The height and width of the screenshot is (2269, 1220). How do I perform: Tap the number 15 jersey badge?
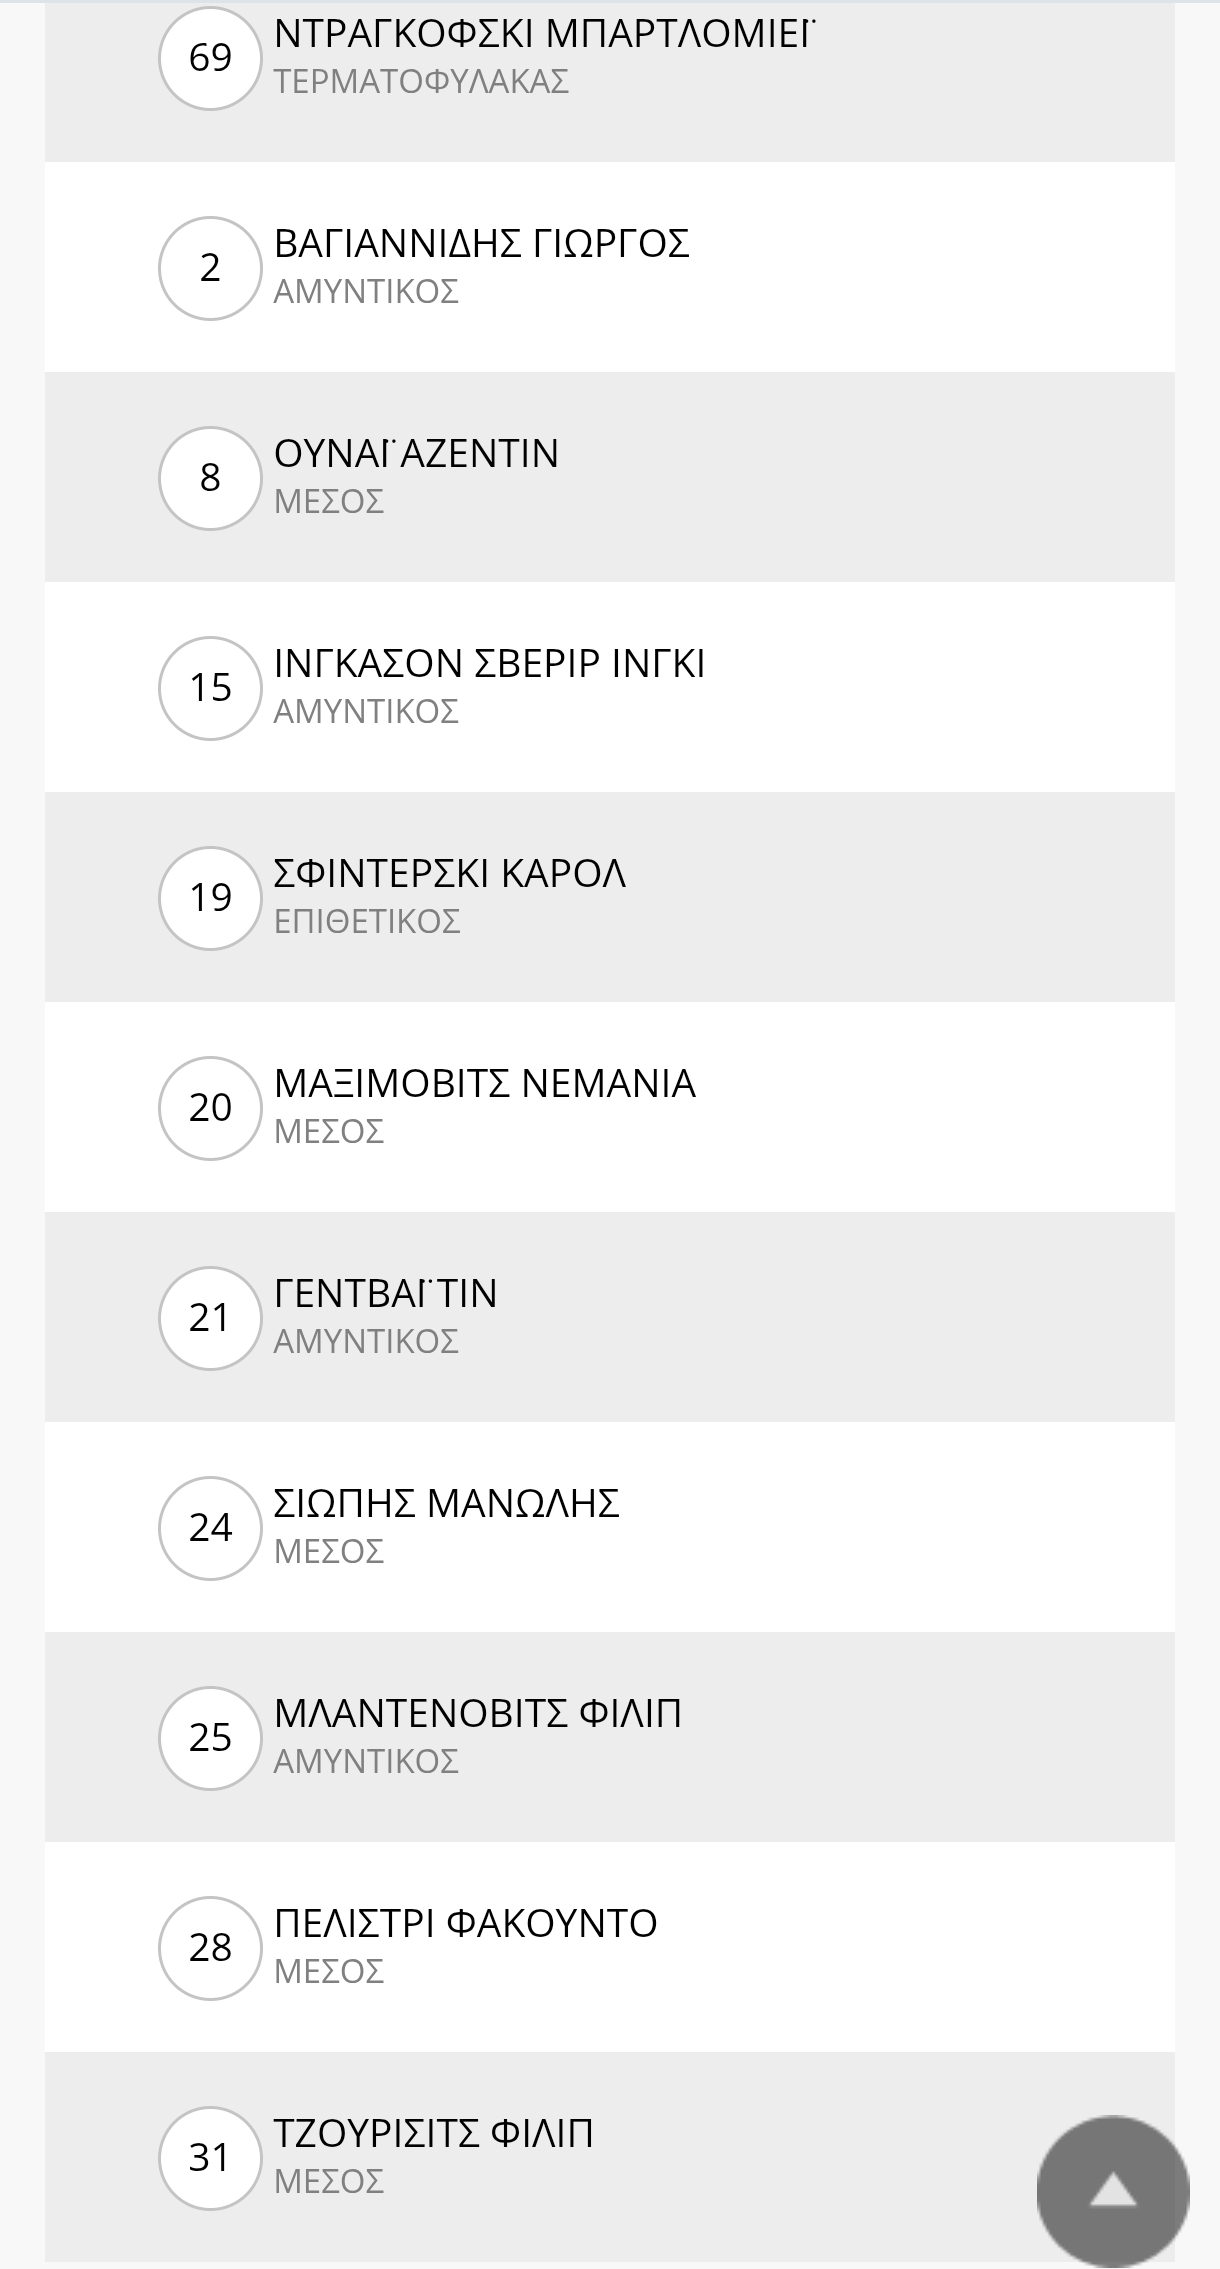click(210, 688)
